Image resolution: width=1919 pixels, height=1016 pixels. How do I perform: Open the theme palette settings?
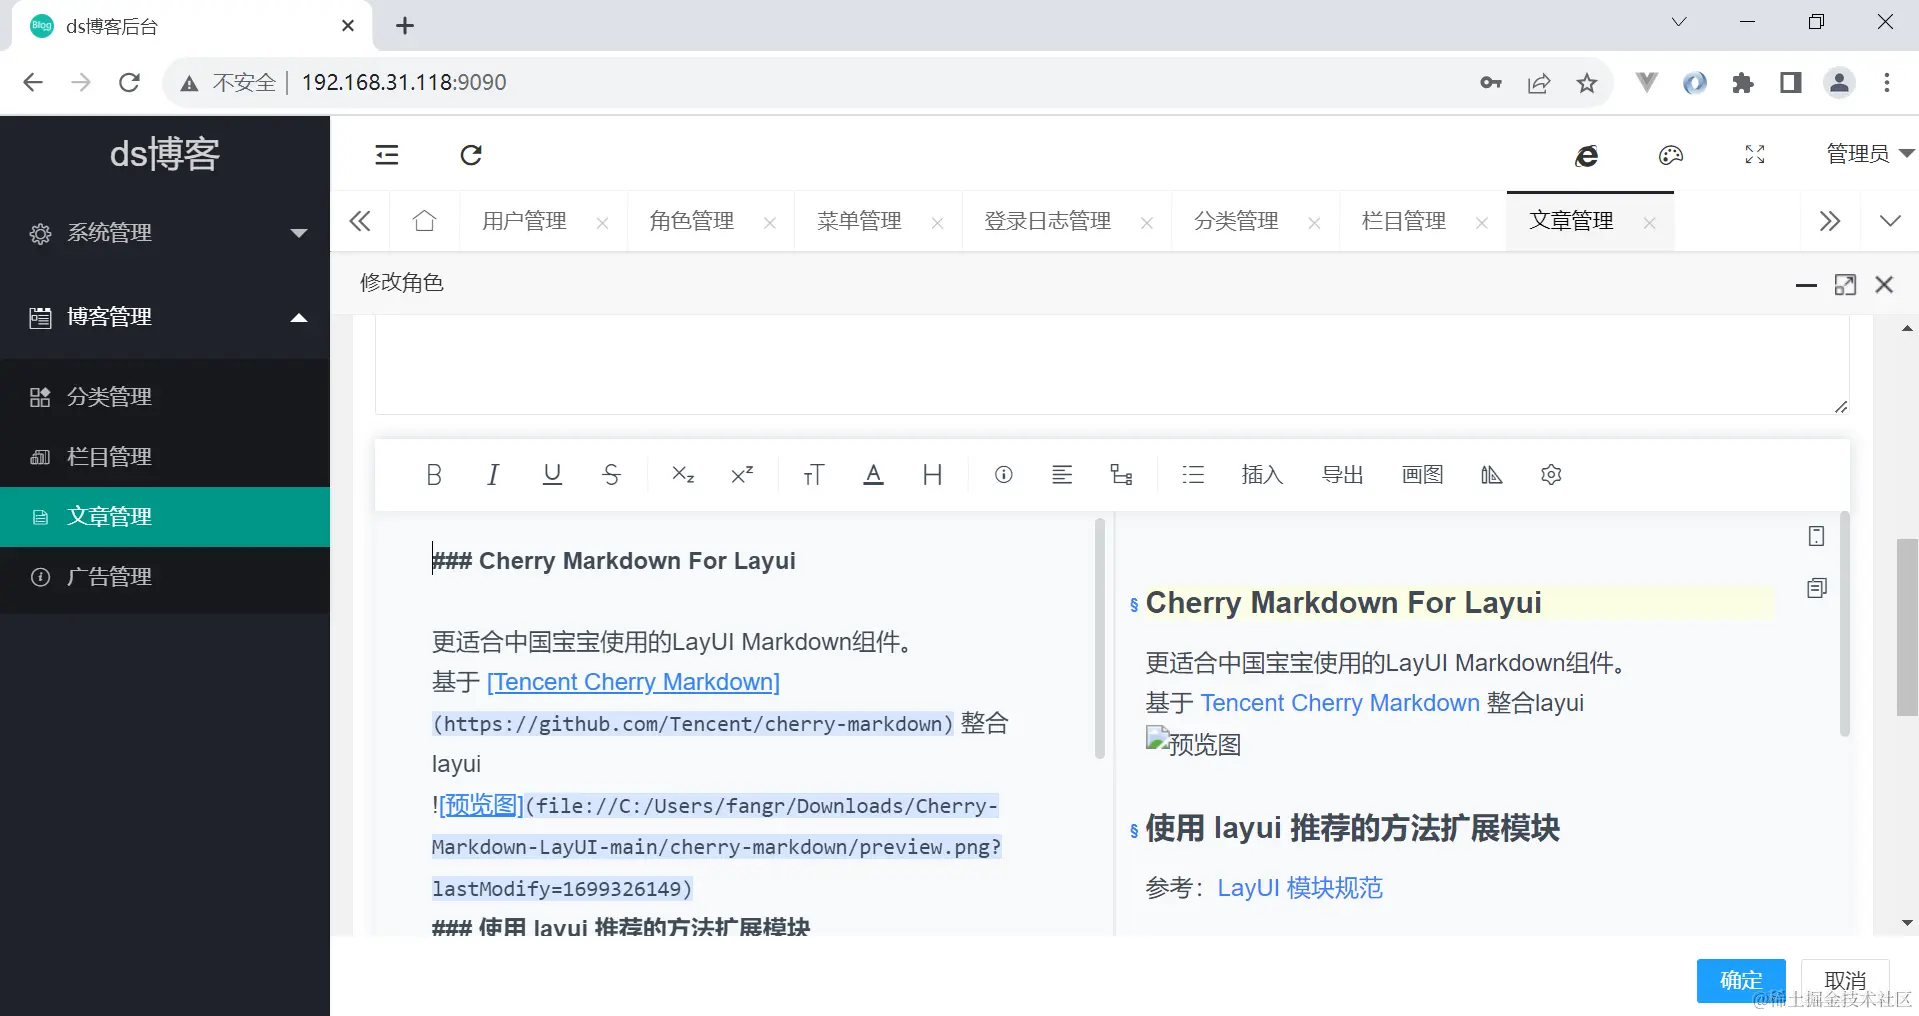click(1671, 155)
